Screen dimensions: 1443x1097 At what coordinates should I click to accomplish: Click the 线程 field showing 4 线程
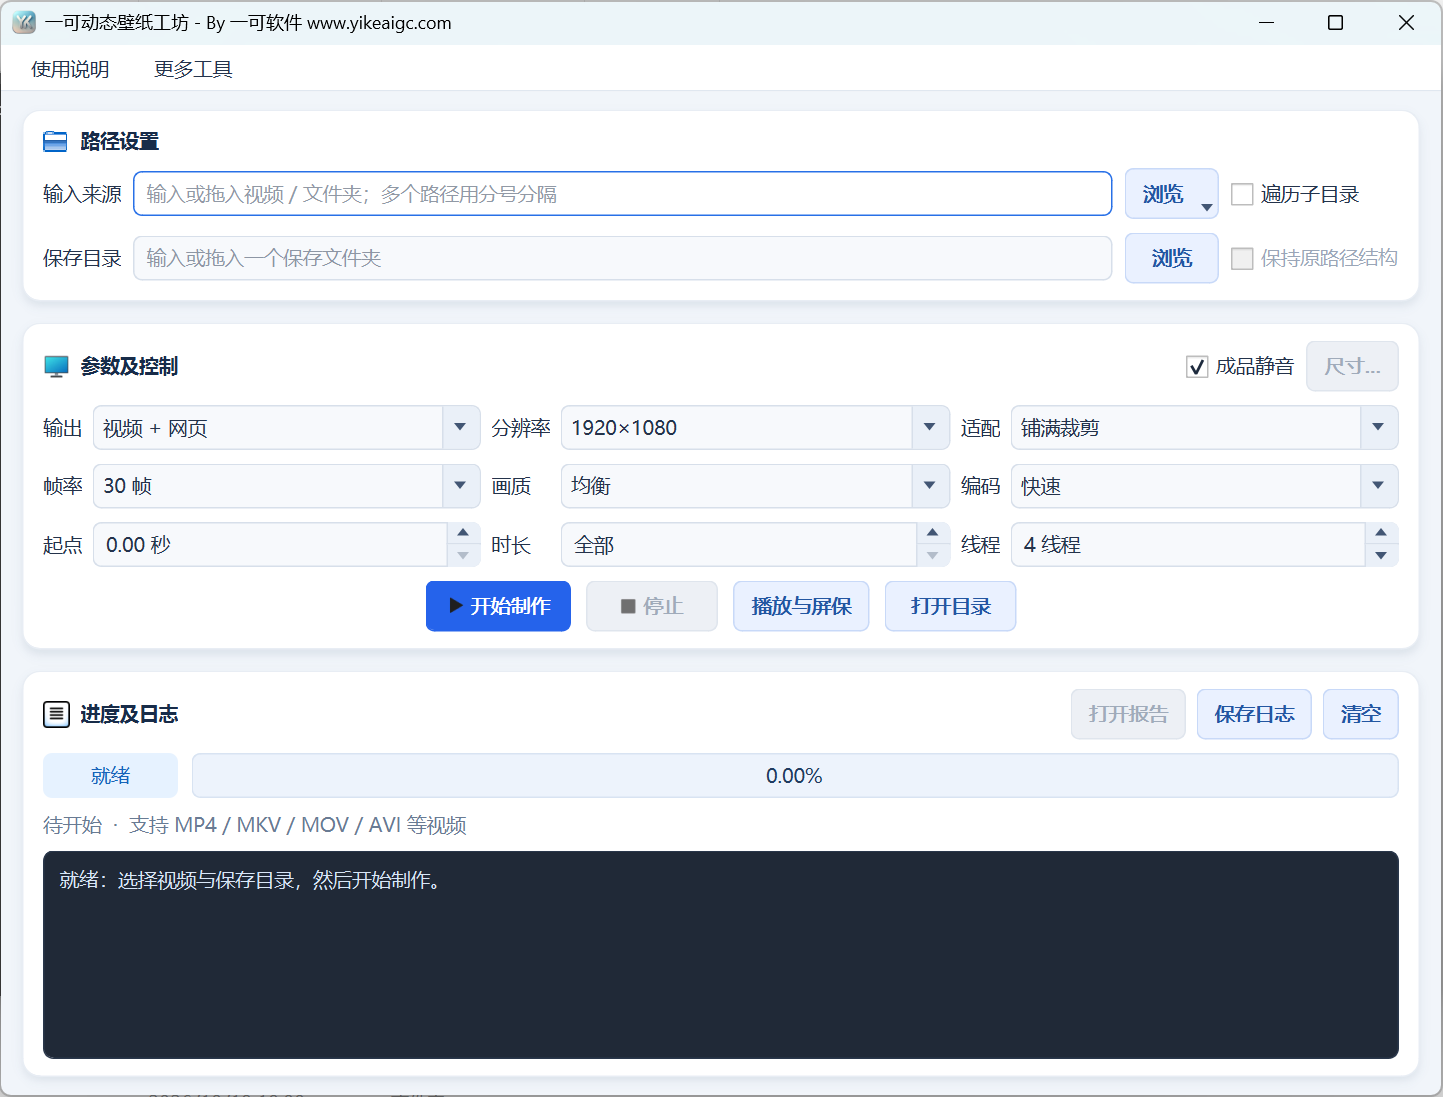point(1188,545)
